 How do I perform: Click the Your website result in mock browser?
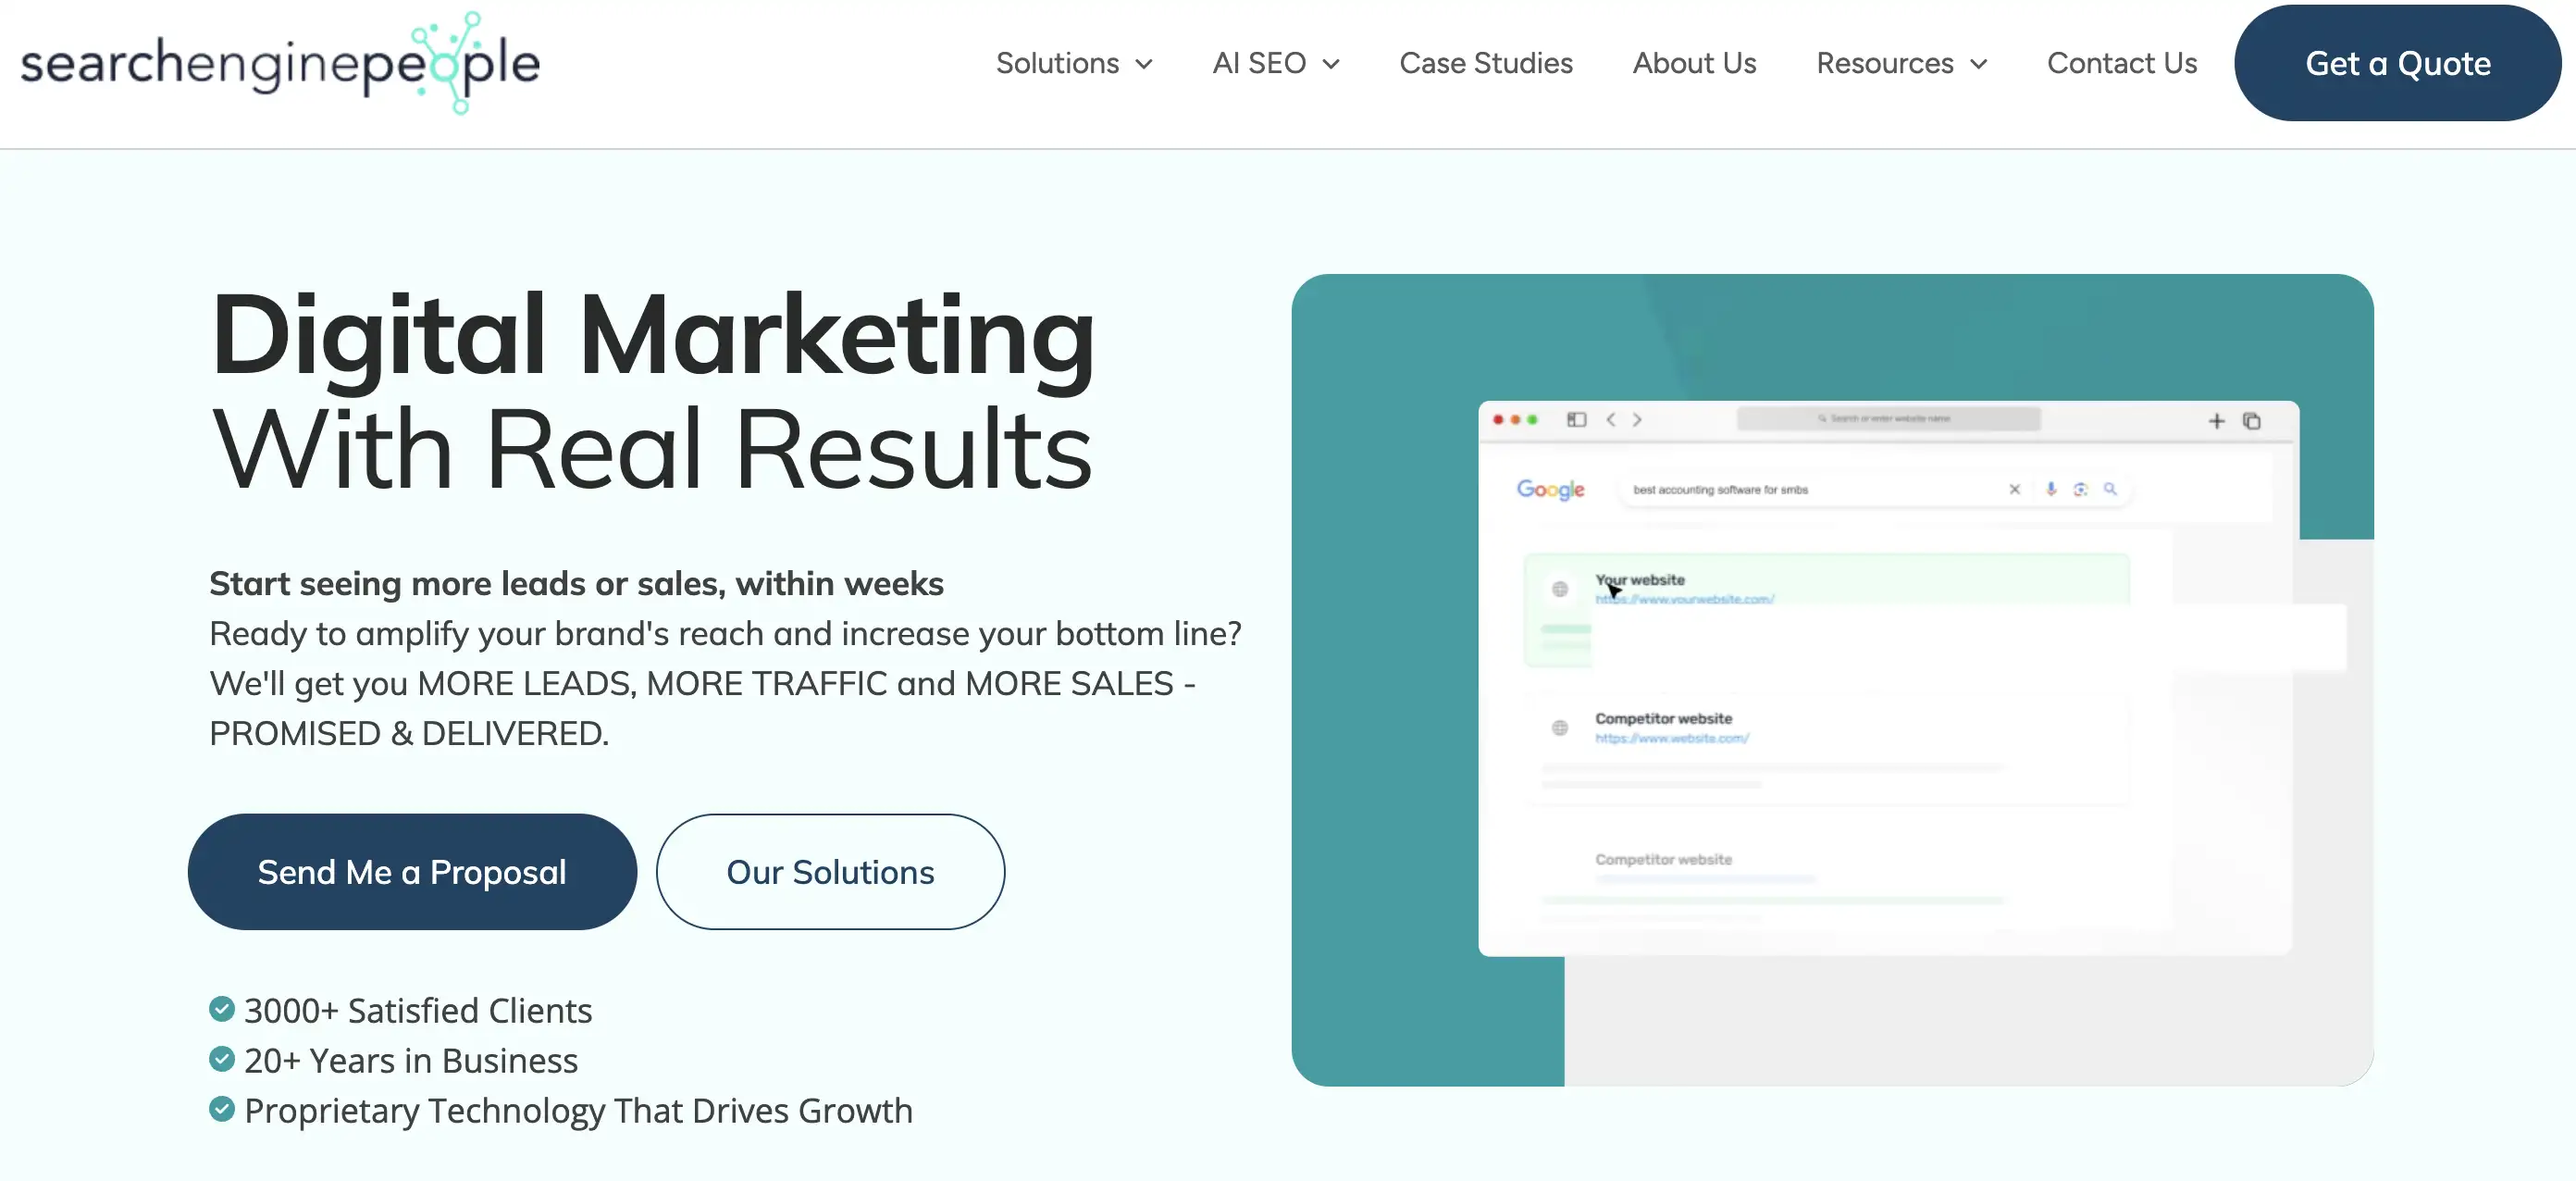coord(1640,580)
